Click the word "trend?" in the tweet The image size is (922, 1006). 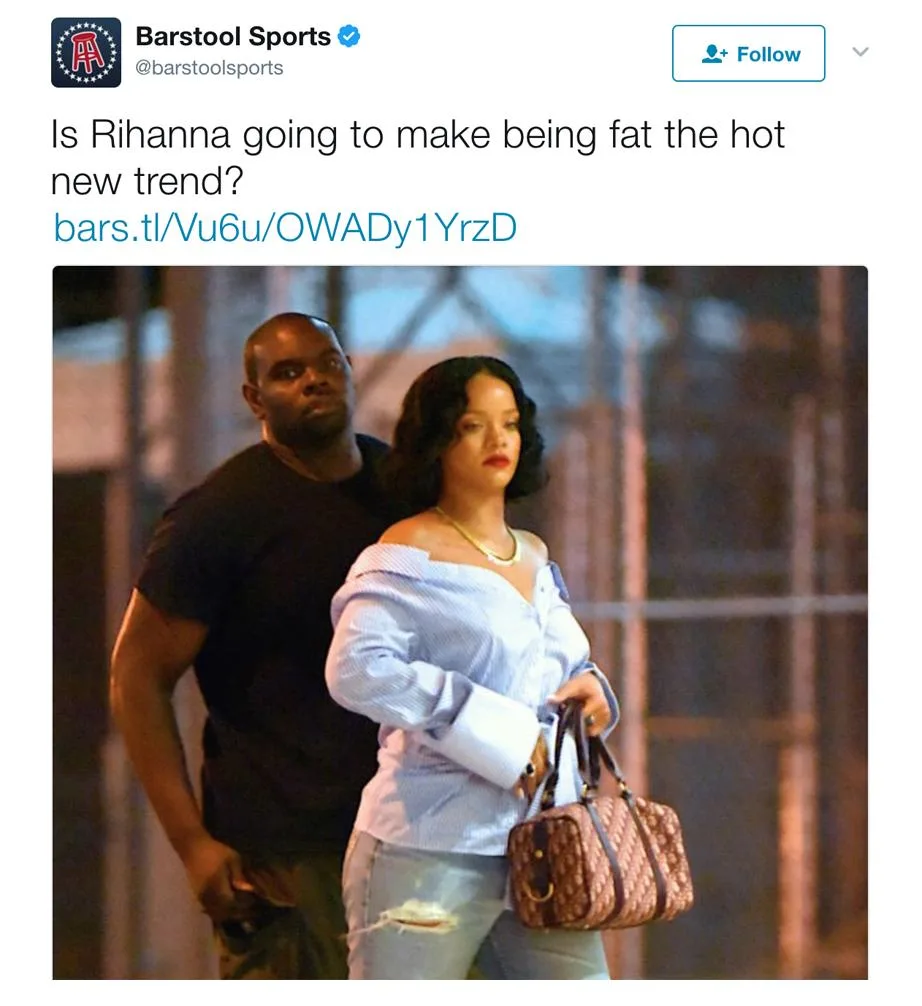(189, 182)
